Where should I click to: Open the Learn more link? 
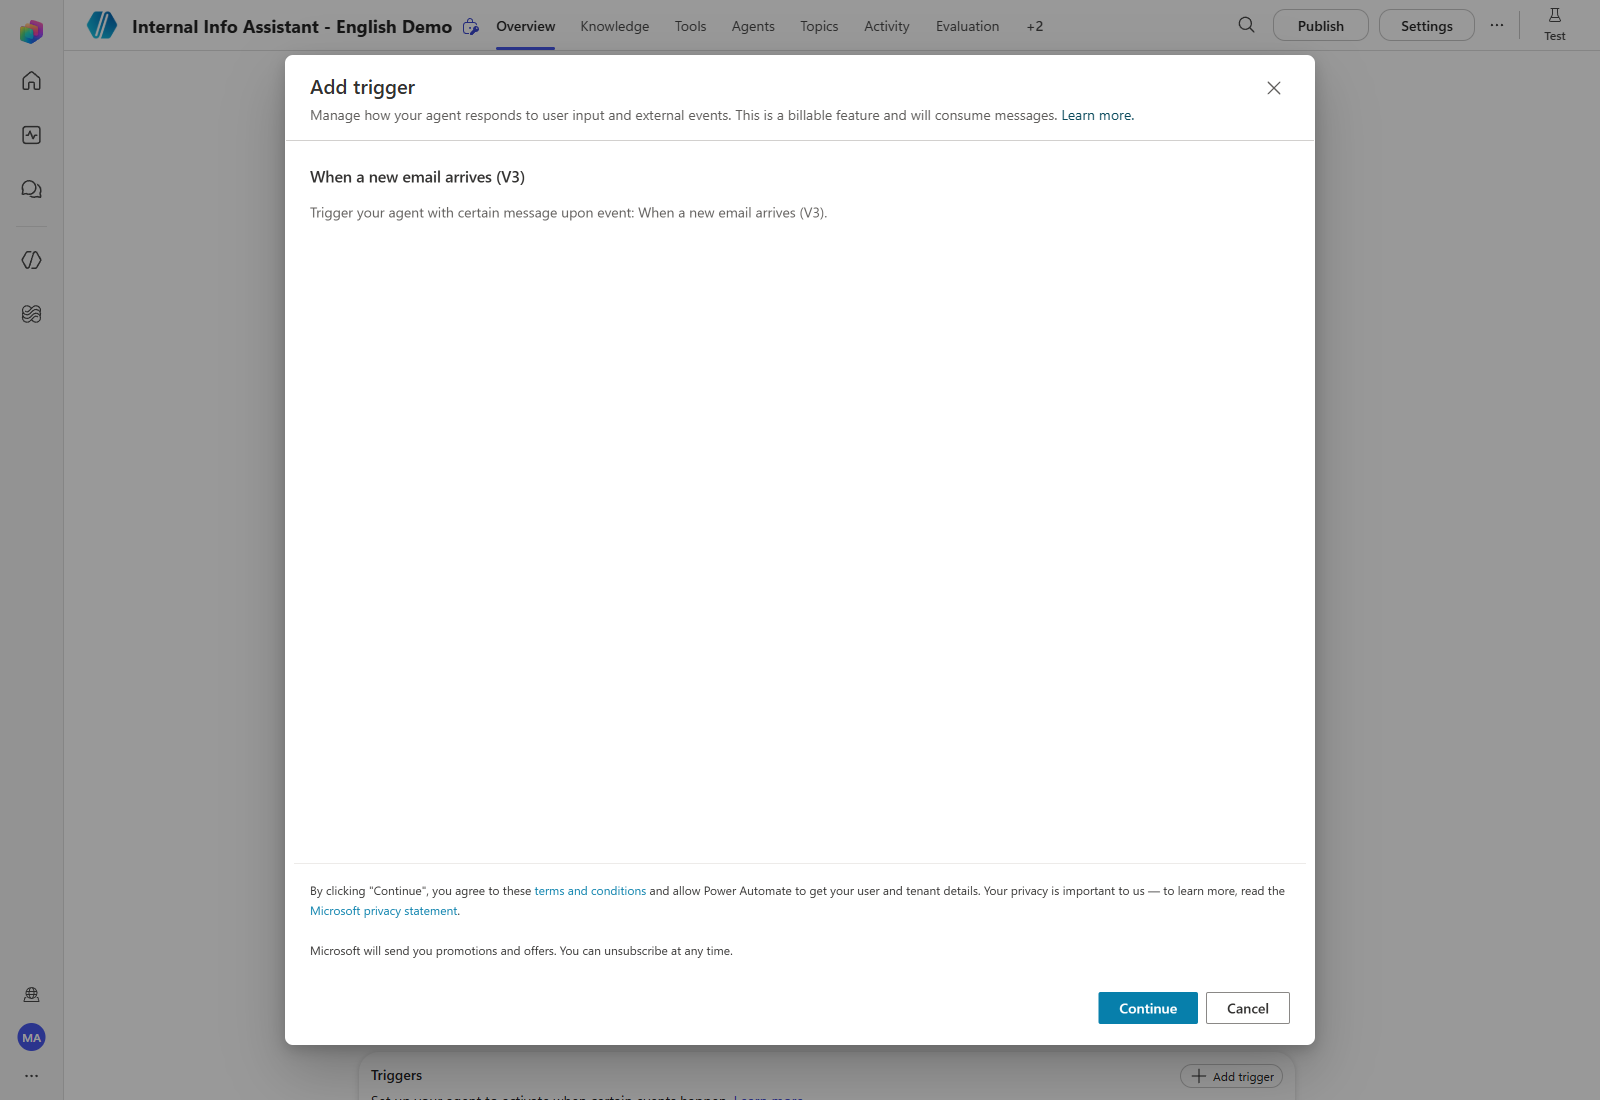pyautogui.click(x=1097, y=116)
